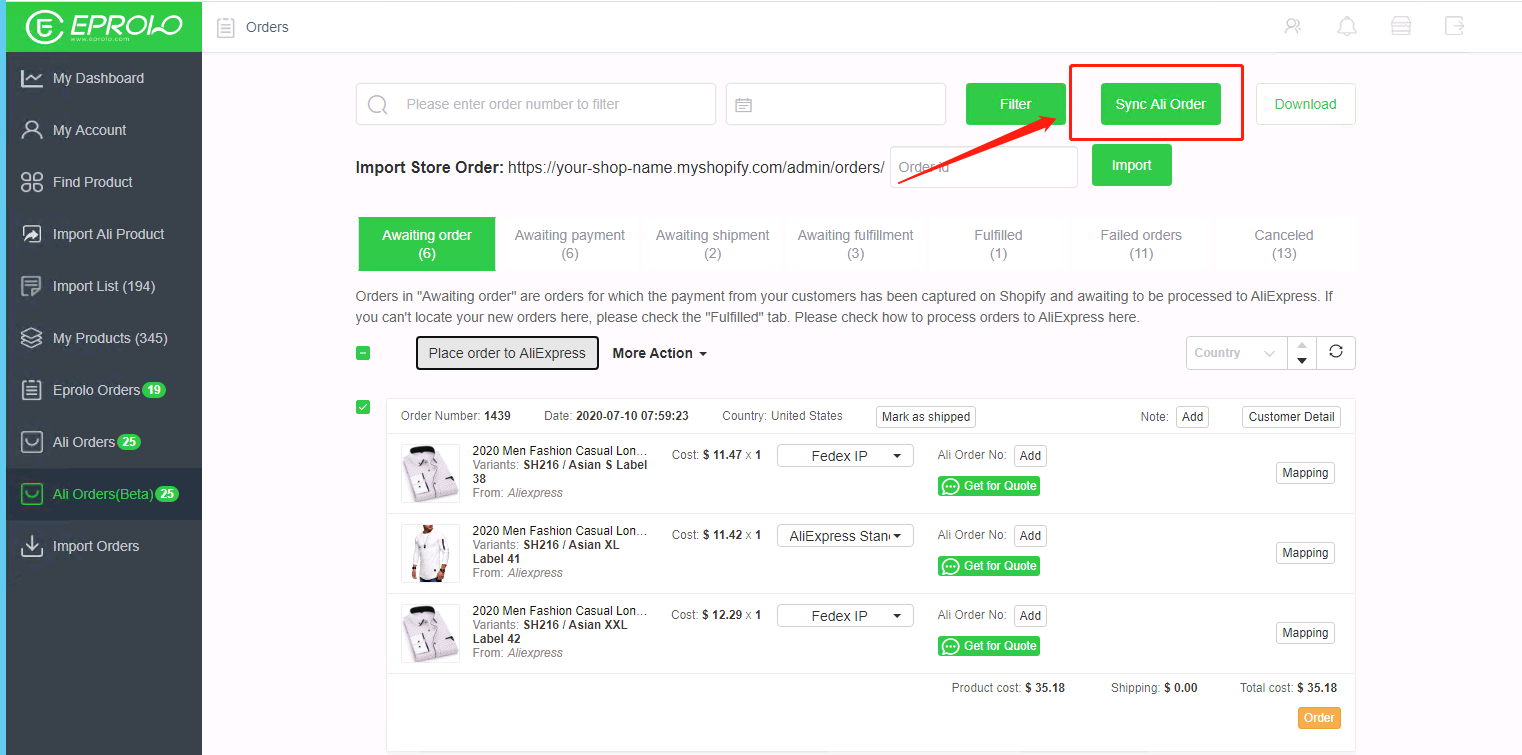The width and height of the screenshot is (1522, 755).
Task: Click the Add button next to Note
Action: pyautogui.click(x=1192, y=417)
